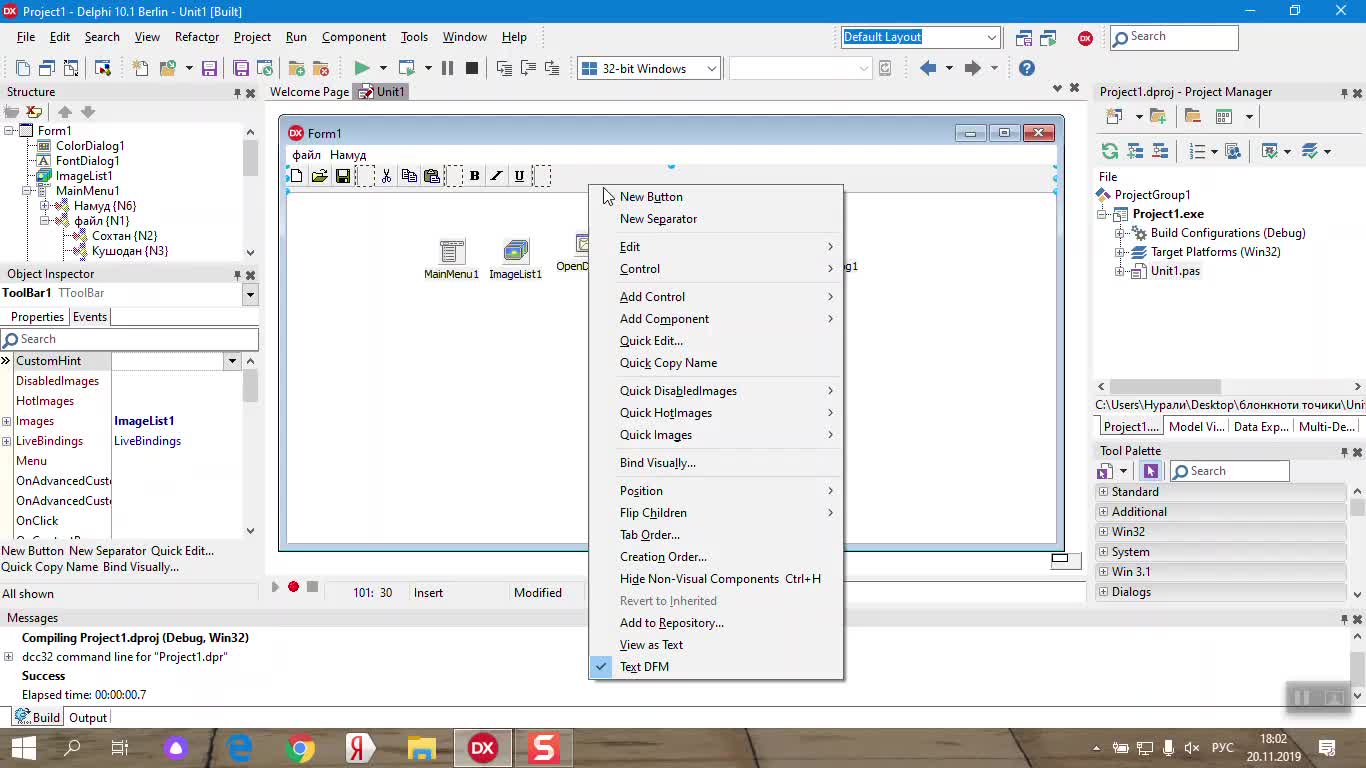1366x768 pixels.
Task: Click Quick Copy Name link below inspector
Action: pos(50,567)
